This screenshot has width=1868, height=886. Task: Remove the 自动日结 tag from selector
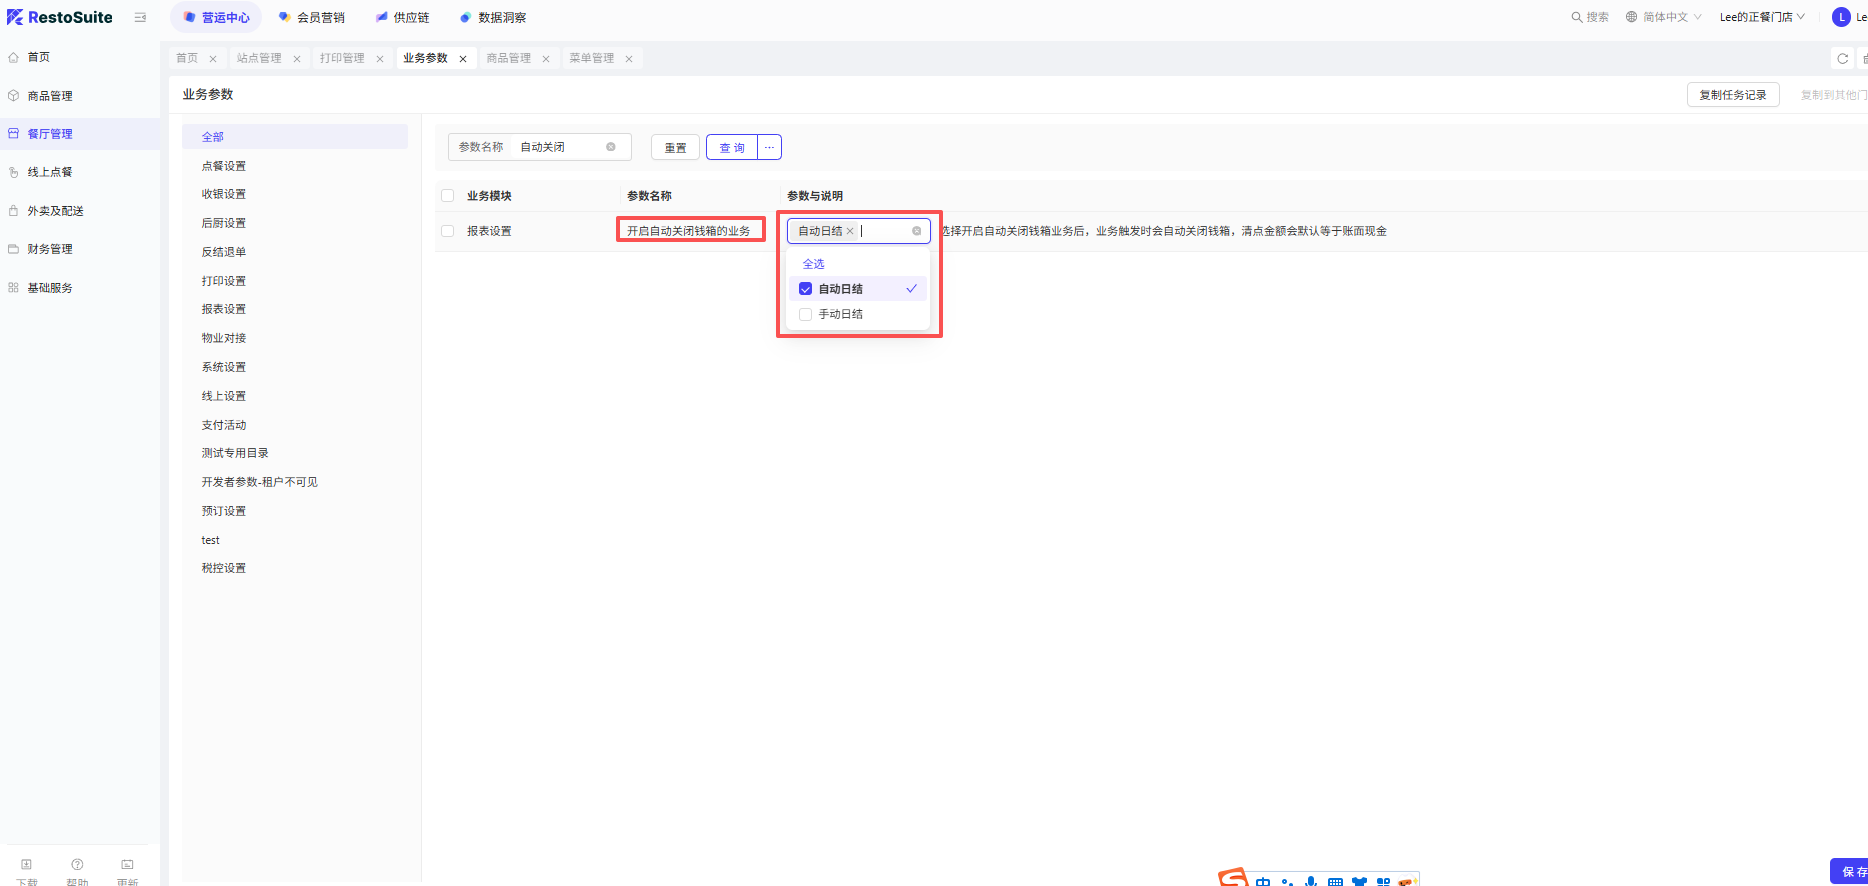tap(850, 231)
